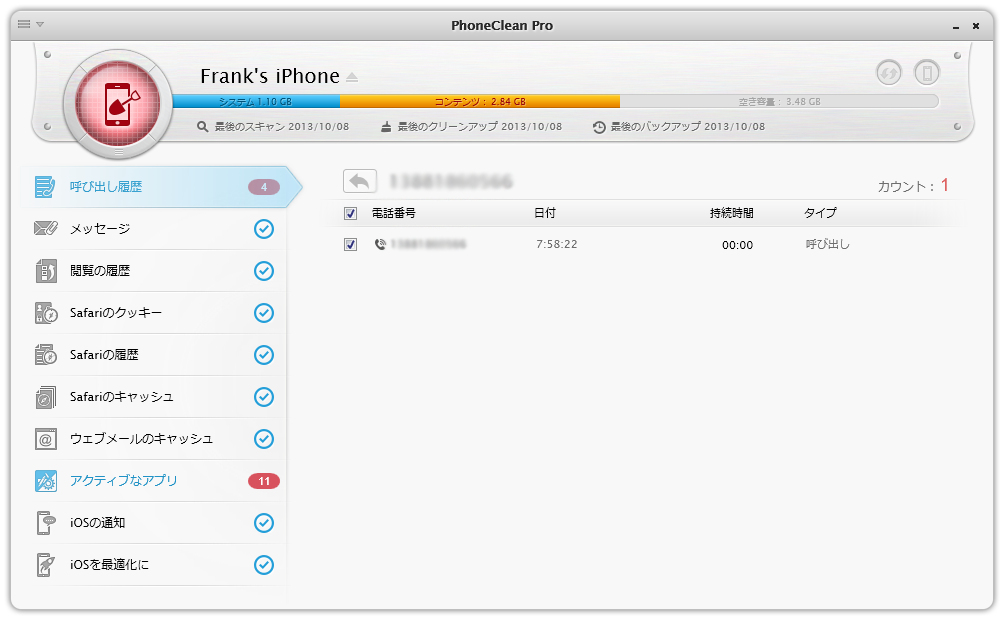Screen dimensions: 1004x620
Task: Click the clock backup icon
Action: click(x=599, y=127)
